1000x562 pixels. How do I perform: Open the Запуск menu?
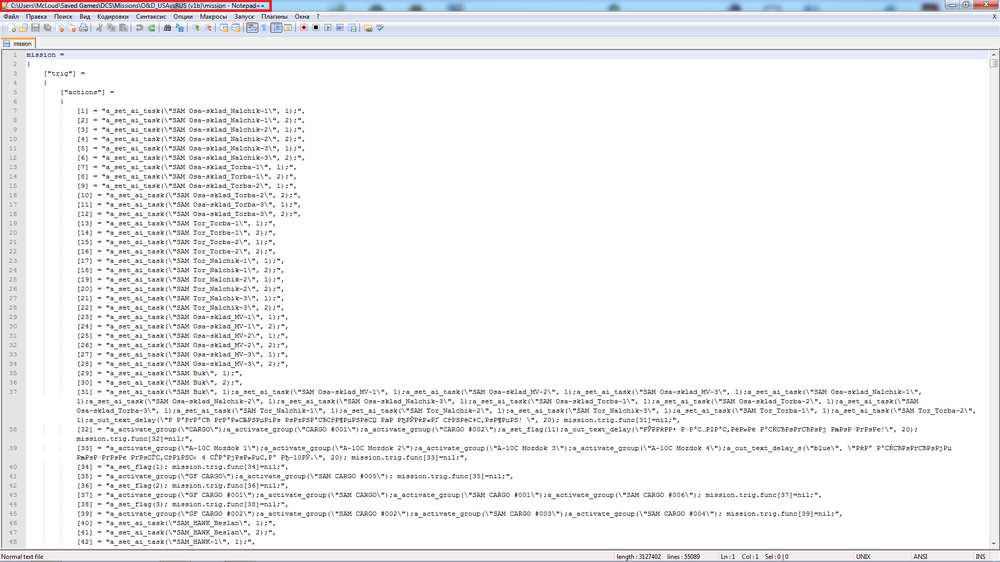pos(244,17)
